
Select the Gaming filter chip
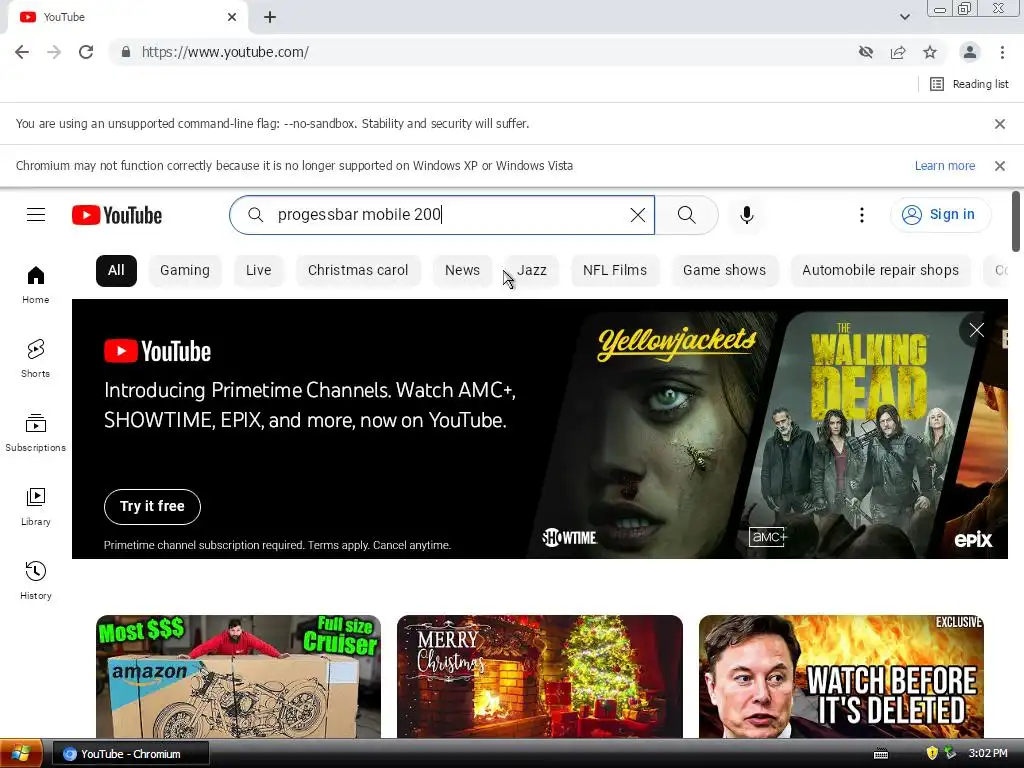click(185, 270)
